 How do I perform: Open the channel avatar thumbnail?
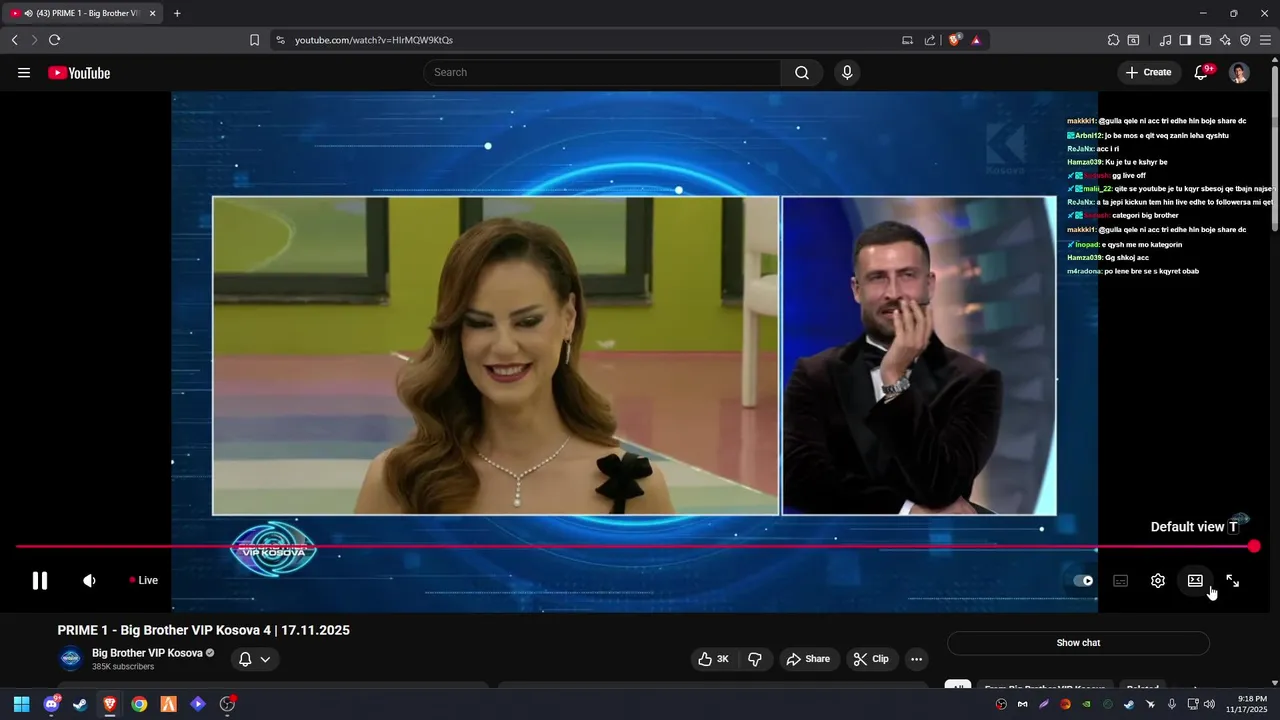click(x=70, y=658)
